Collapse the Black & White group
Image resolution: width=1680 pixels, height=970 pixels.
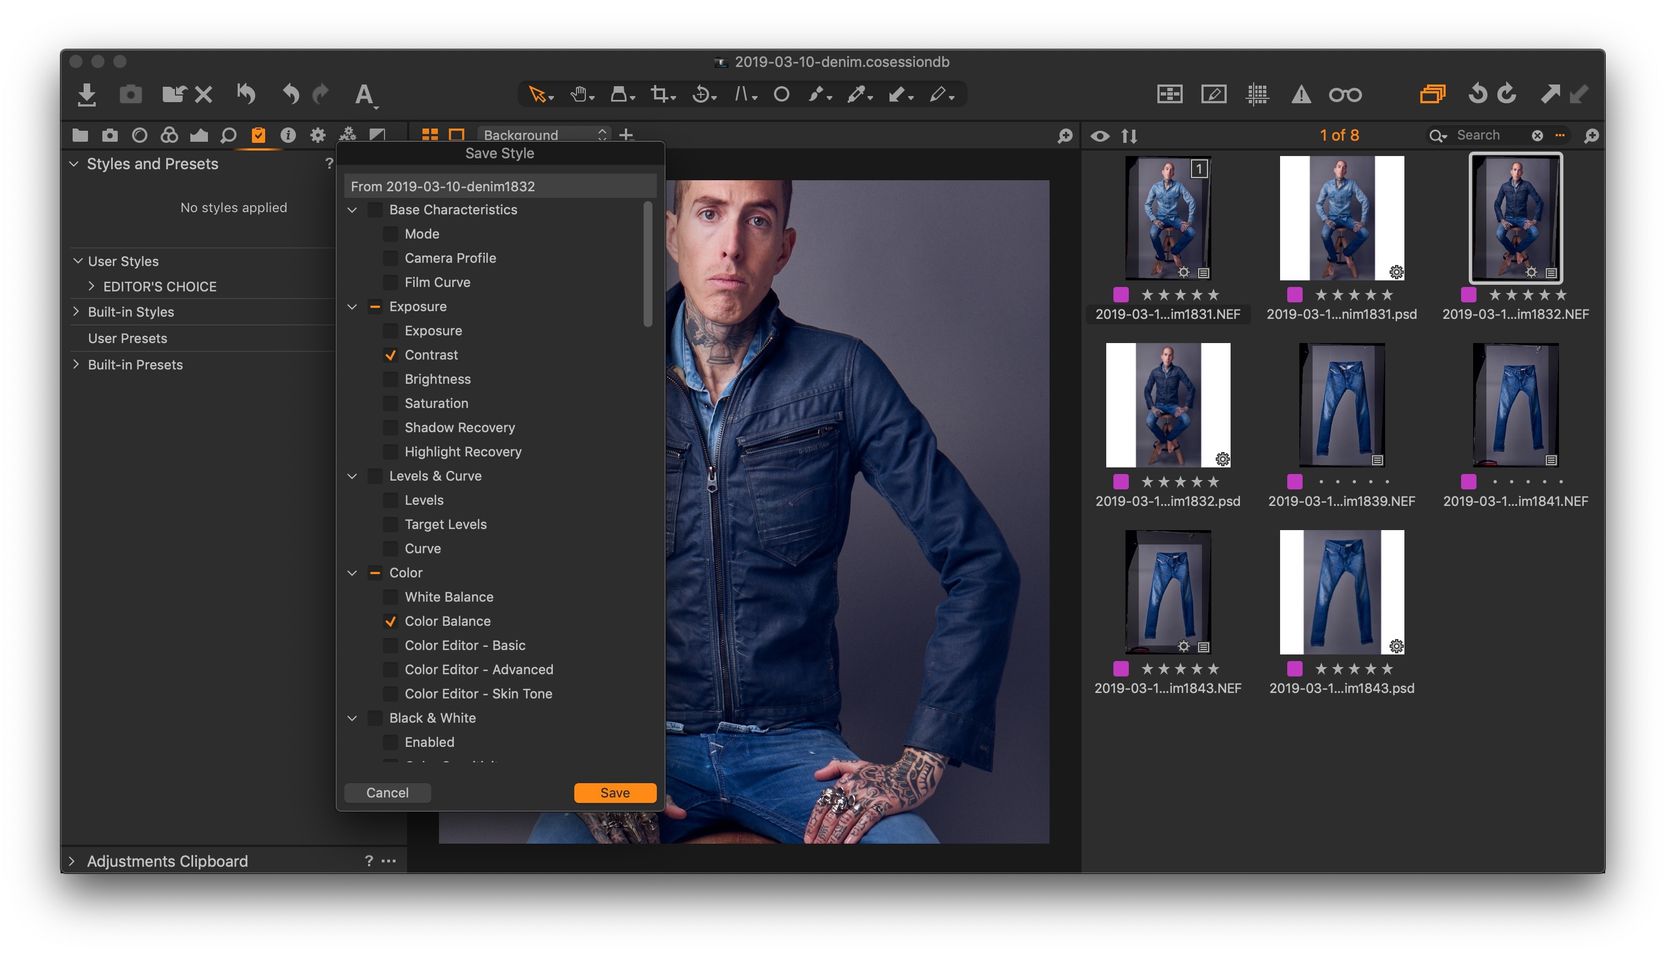point(352,718)
